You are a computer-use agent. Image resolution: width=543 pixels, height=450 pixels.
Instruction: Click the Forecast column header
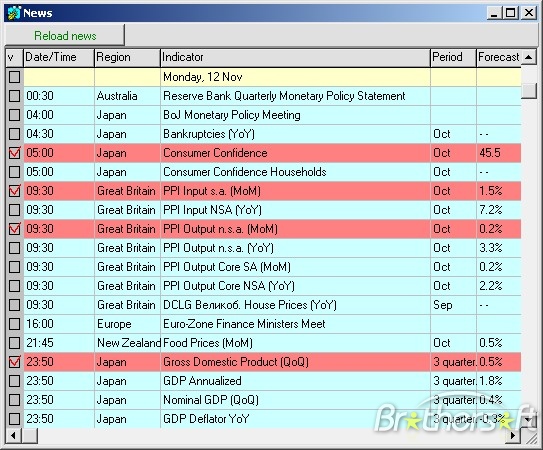coord(499,57)
